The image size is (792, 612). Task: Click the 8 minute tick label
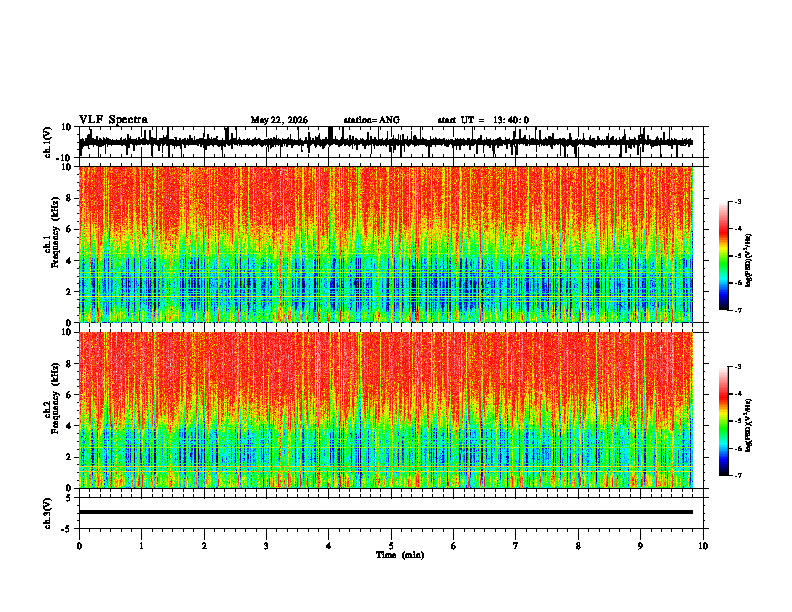pos(578,546)
